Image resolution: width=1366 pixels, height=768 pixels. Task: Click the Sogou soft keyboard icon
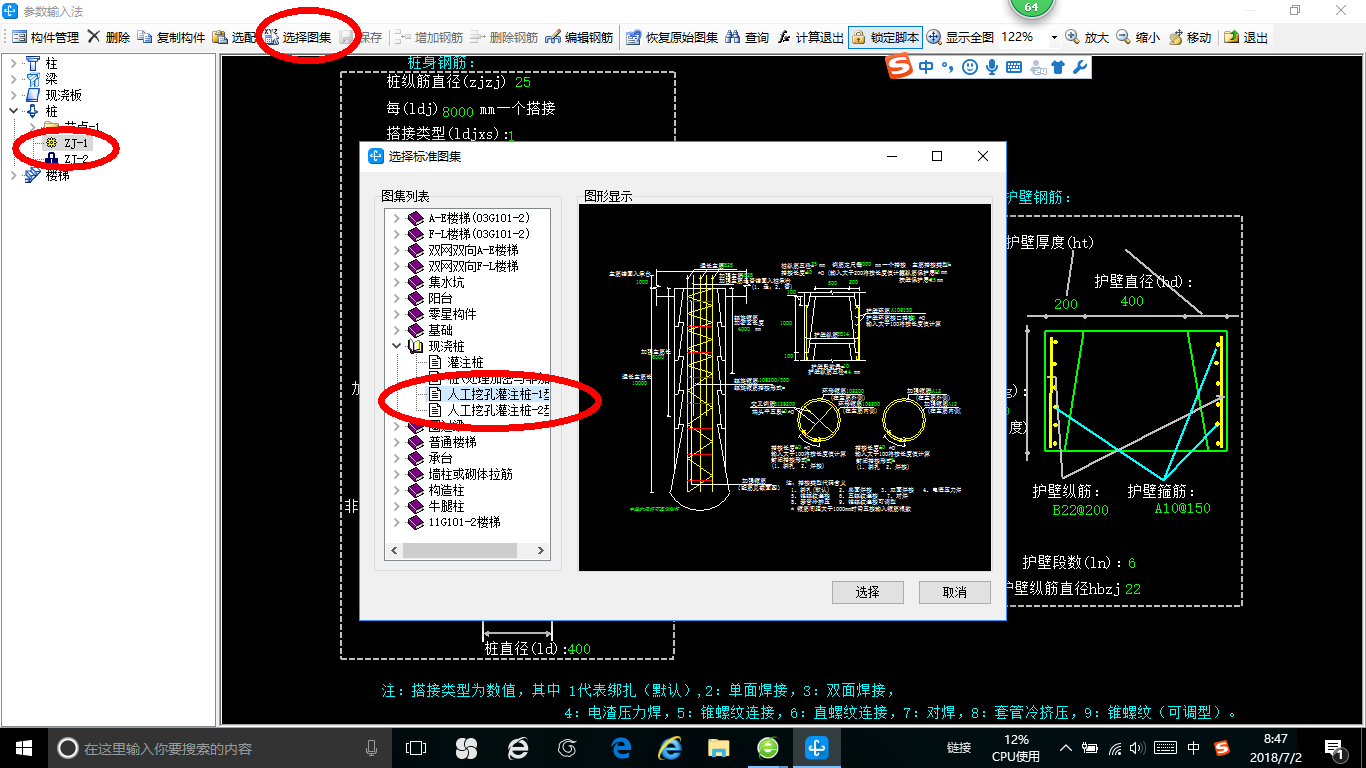tap(1013, 67)
